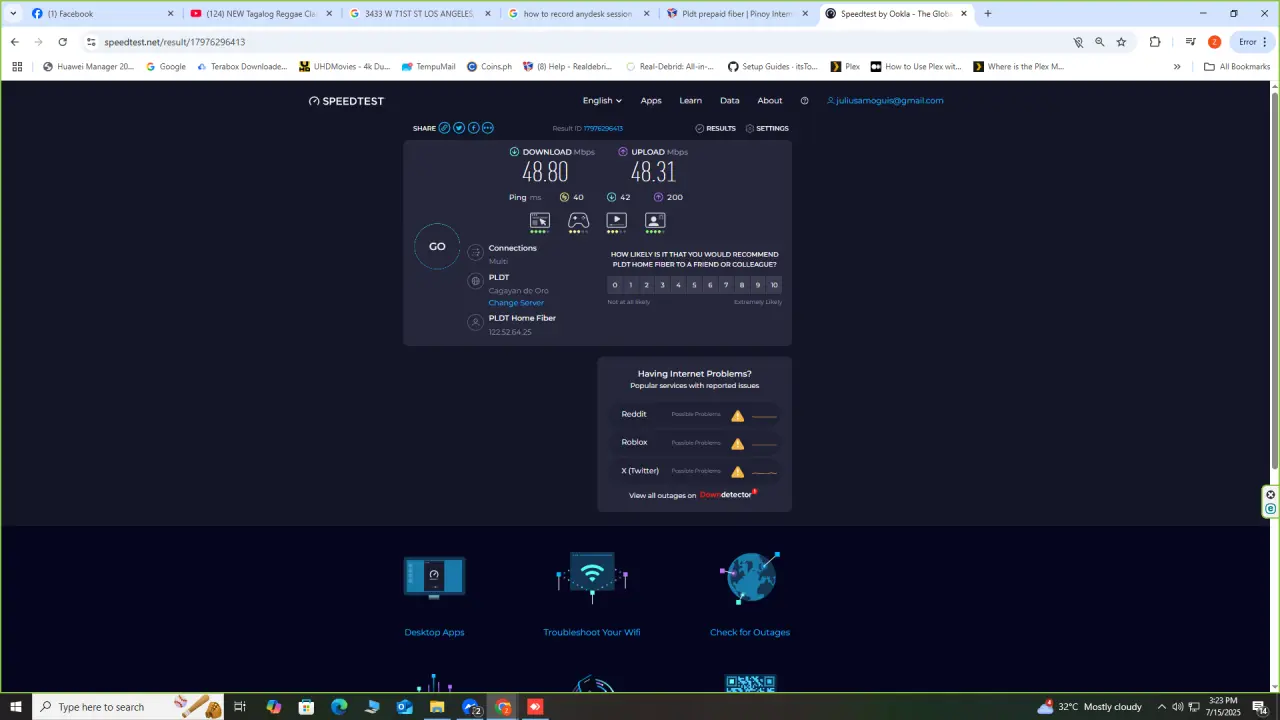The width and height of the screenshot is (1280, 720).
Task: Click the PLDT Home Fiber user icon
Action: [476, 322]
